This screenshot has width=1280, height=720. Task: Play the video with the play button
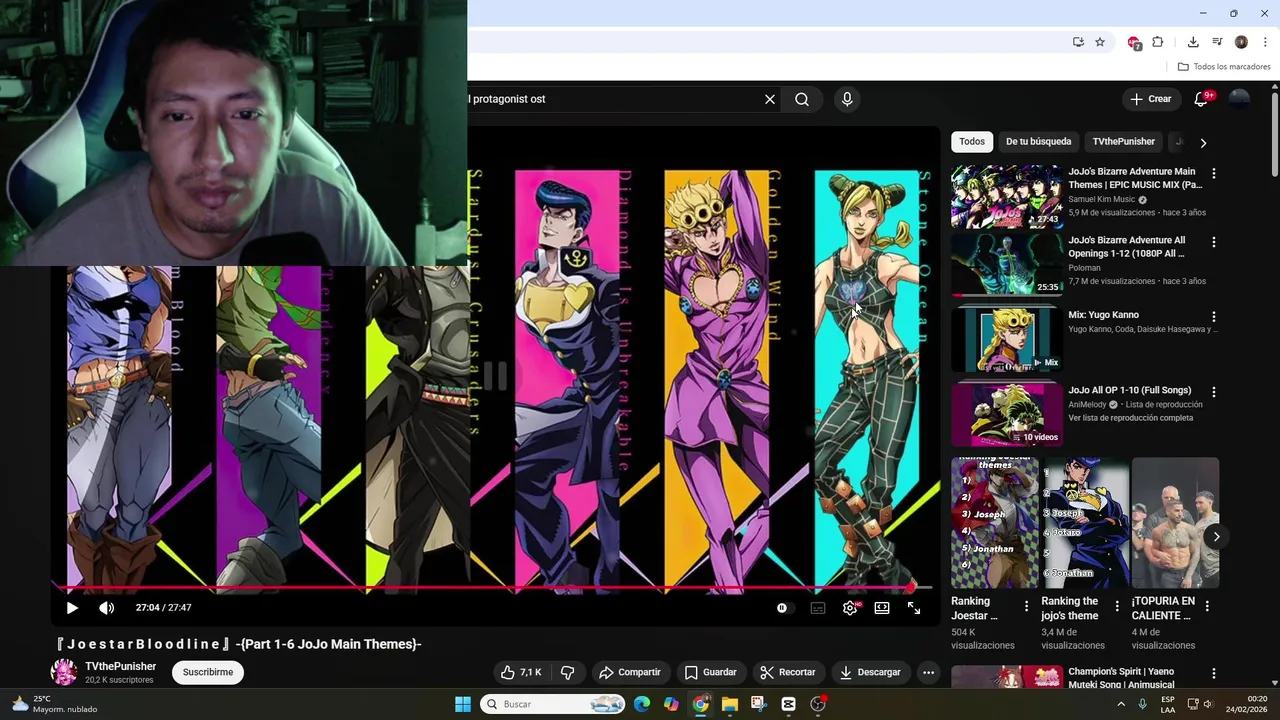[72, 607]
